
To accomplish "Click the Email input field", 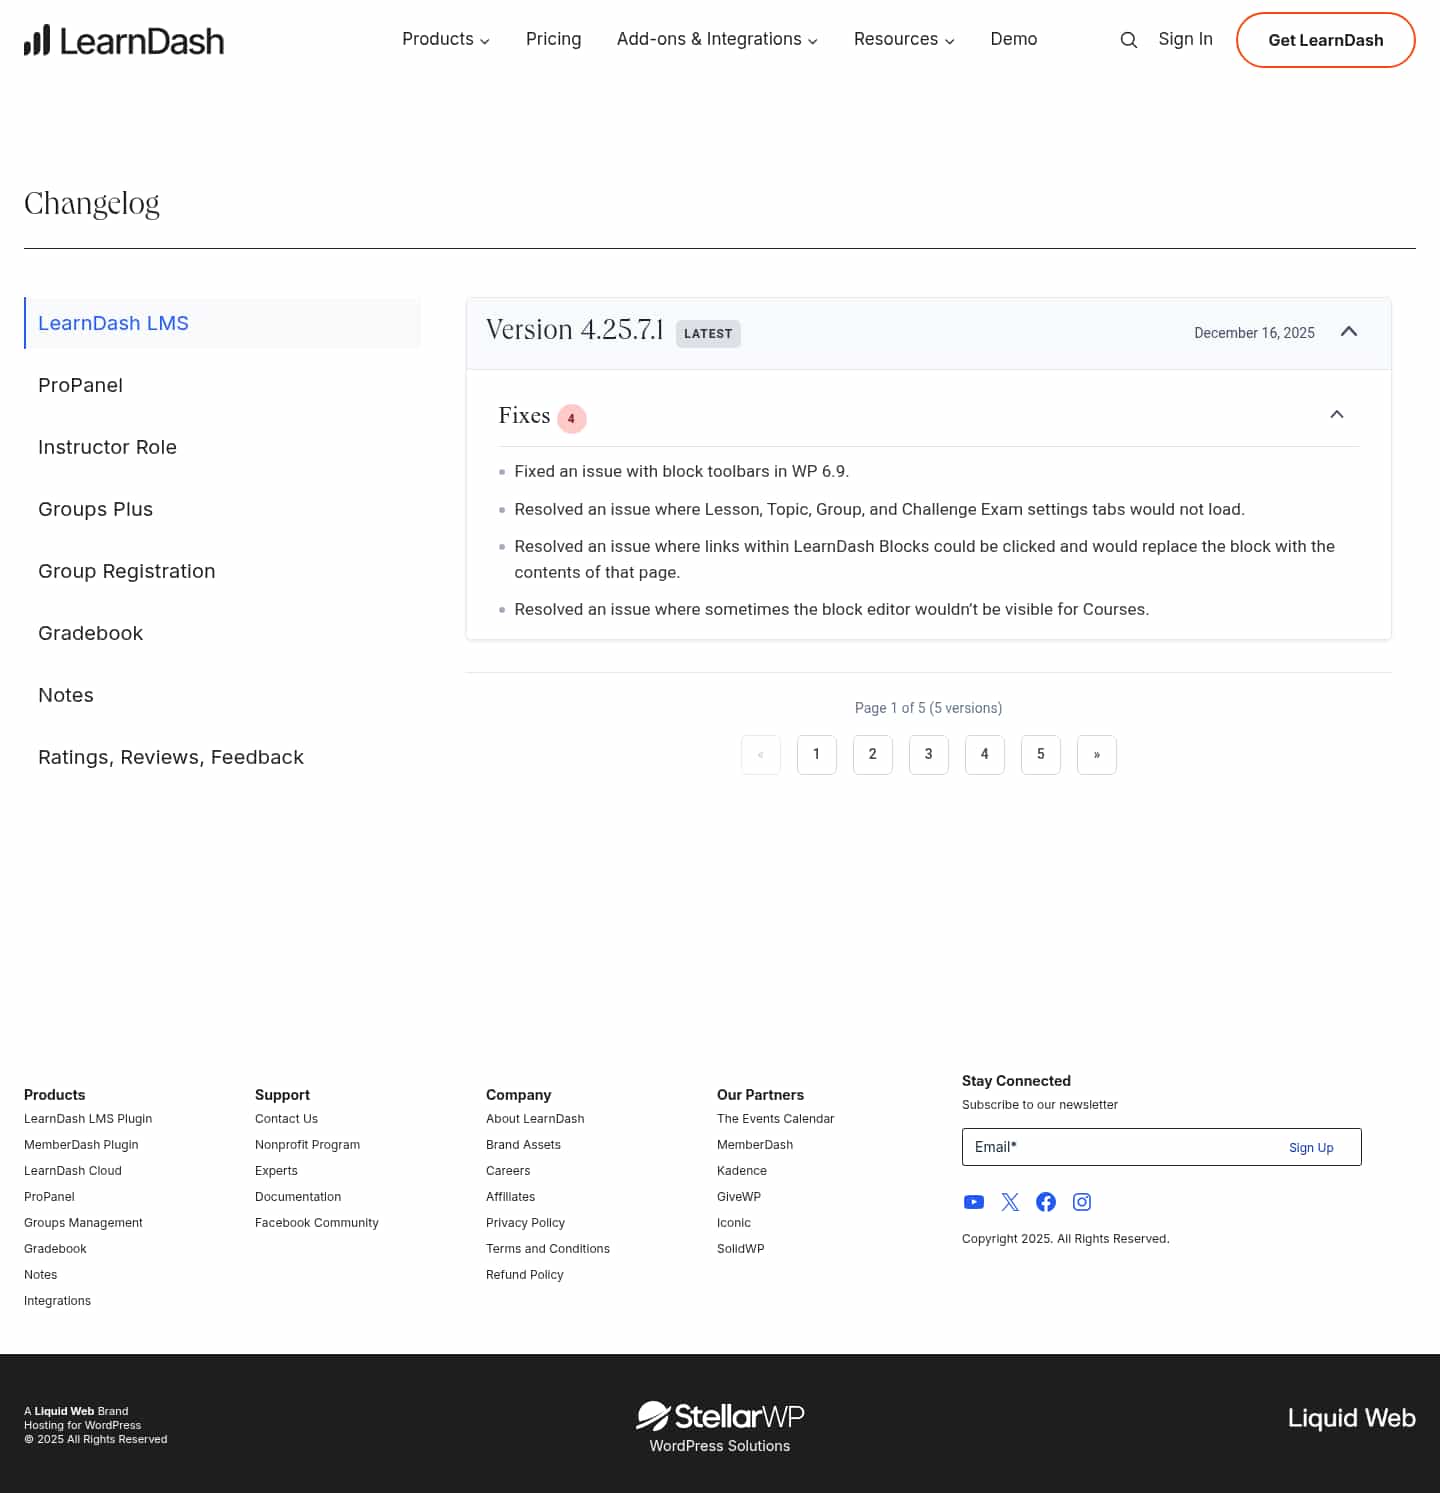I will pos(1100,1147).
